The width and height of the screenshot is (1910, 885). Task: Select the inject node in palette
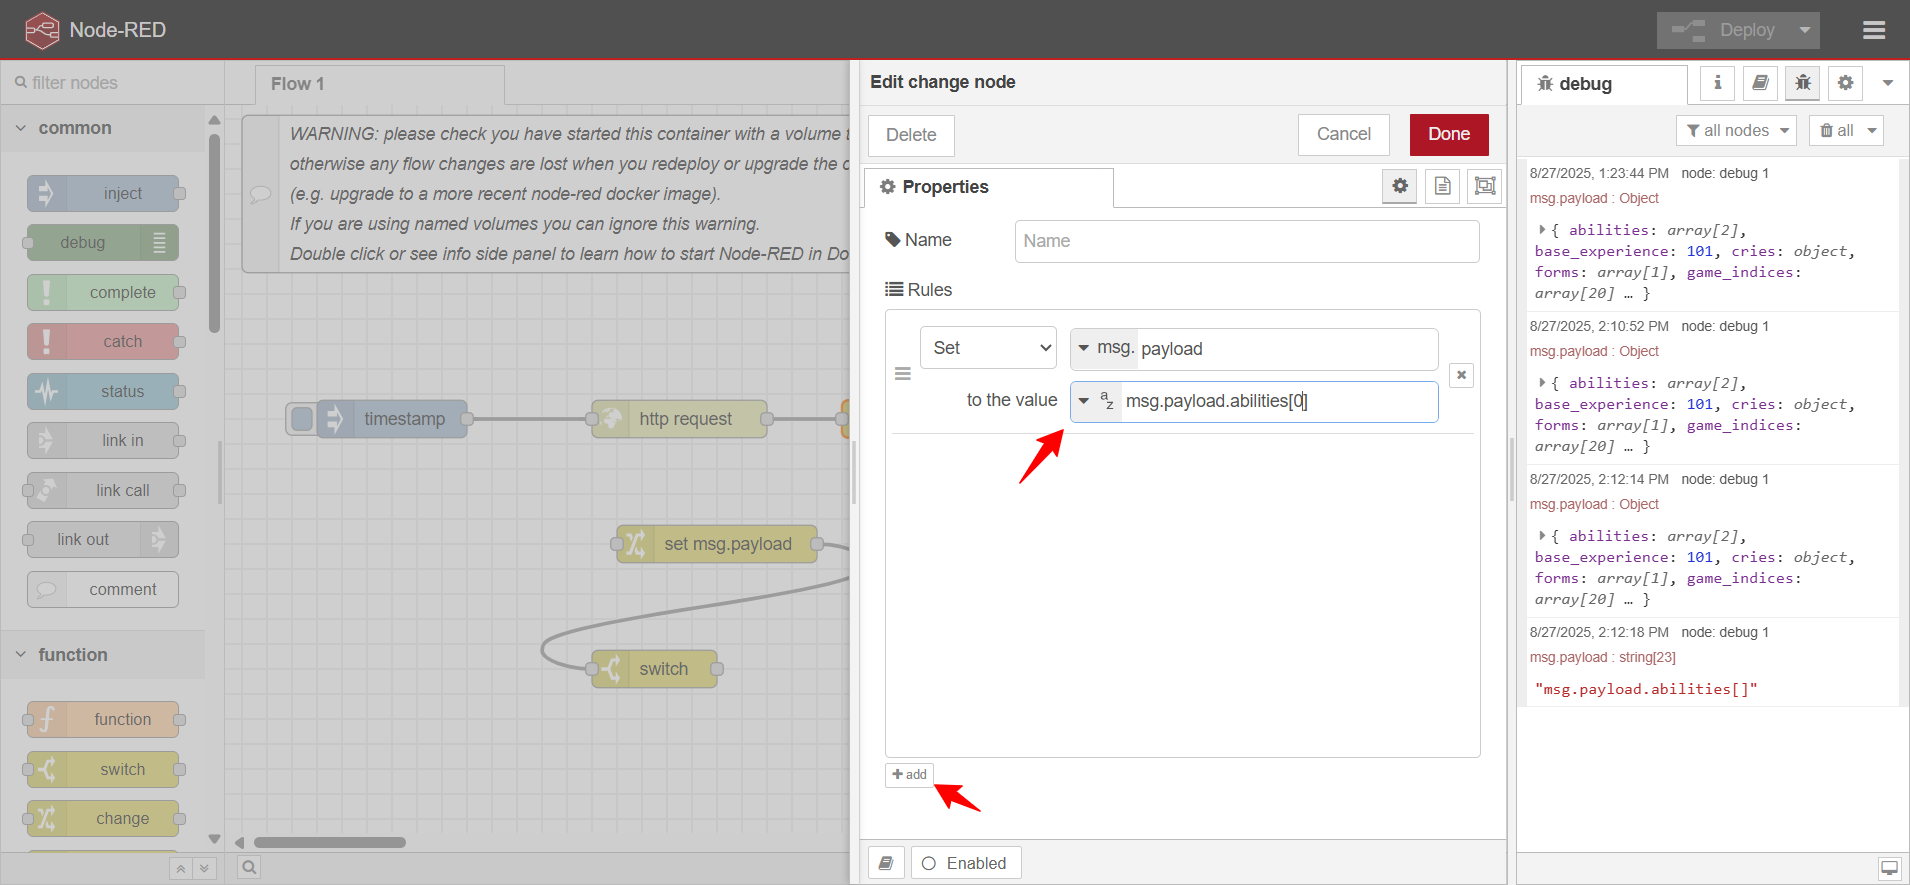pos(104,193)
